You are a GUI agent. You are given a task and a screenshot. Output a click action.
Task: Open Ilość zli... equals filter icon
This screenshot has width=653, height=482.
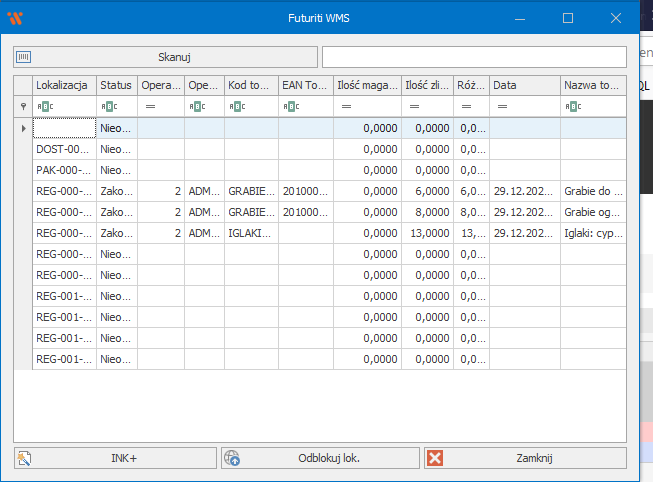(414, 107)
